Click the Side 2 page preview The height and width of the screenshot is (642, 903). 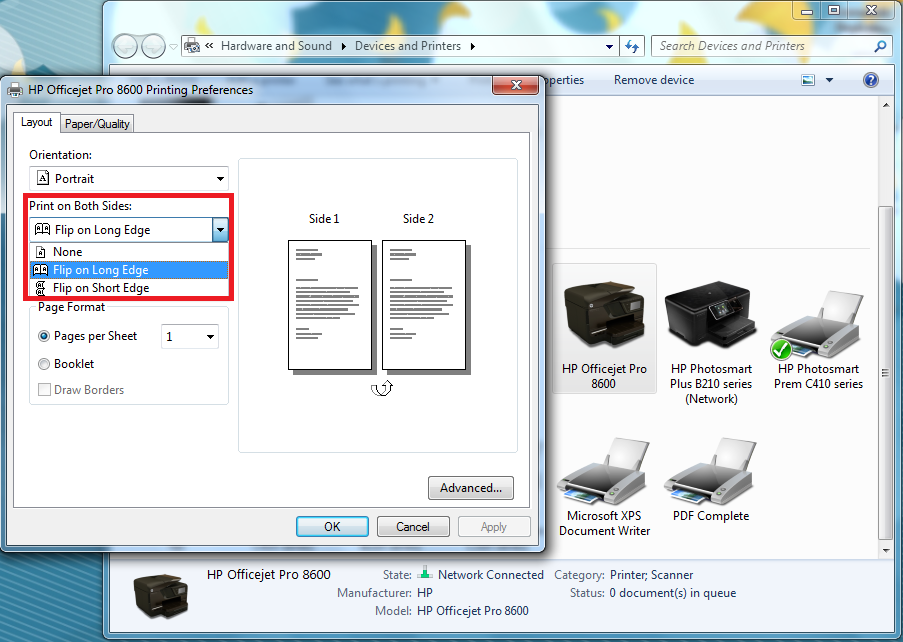[424, 305]
